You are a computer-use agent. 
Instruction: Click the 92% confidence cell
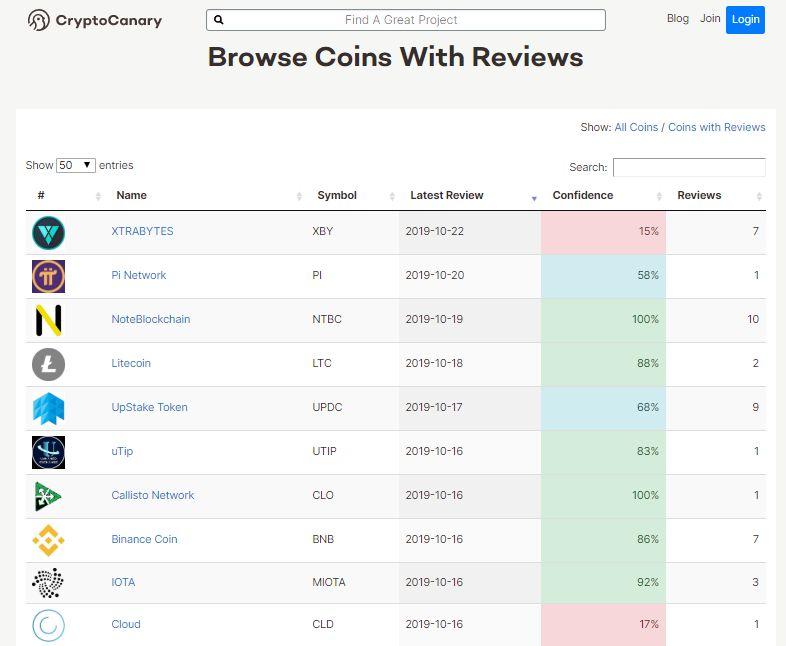(x=604, y=582)
